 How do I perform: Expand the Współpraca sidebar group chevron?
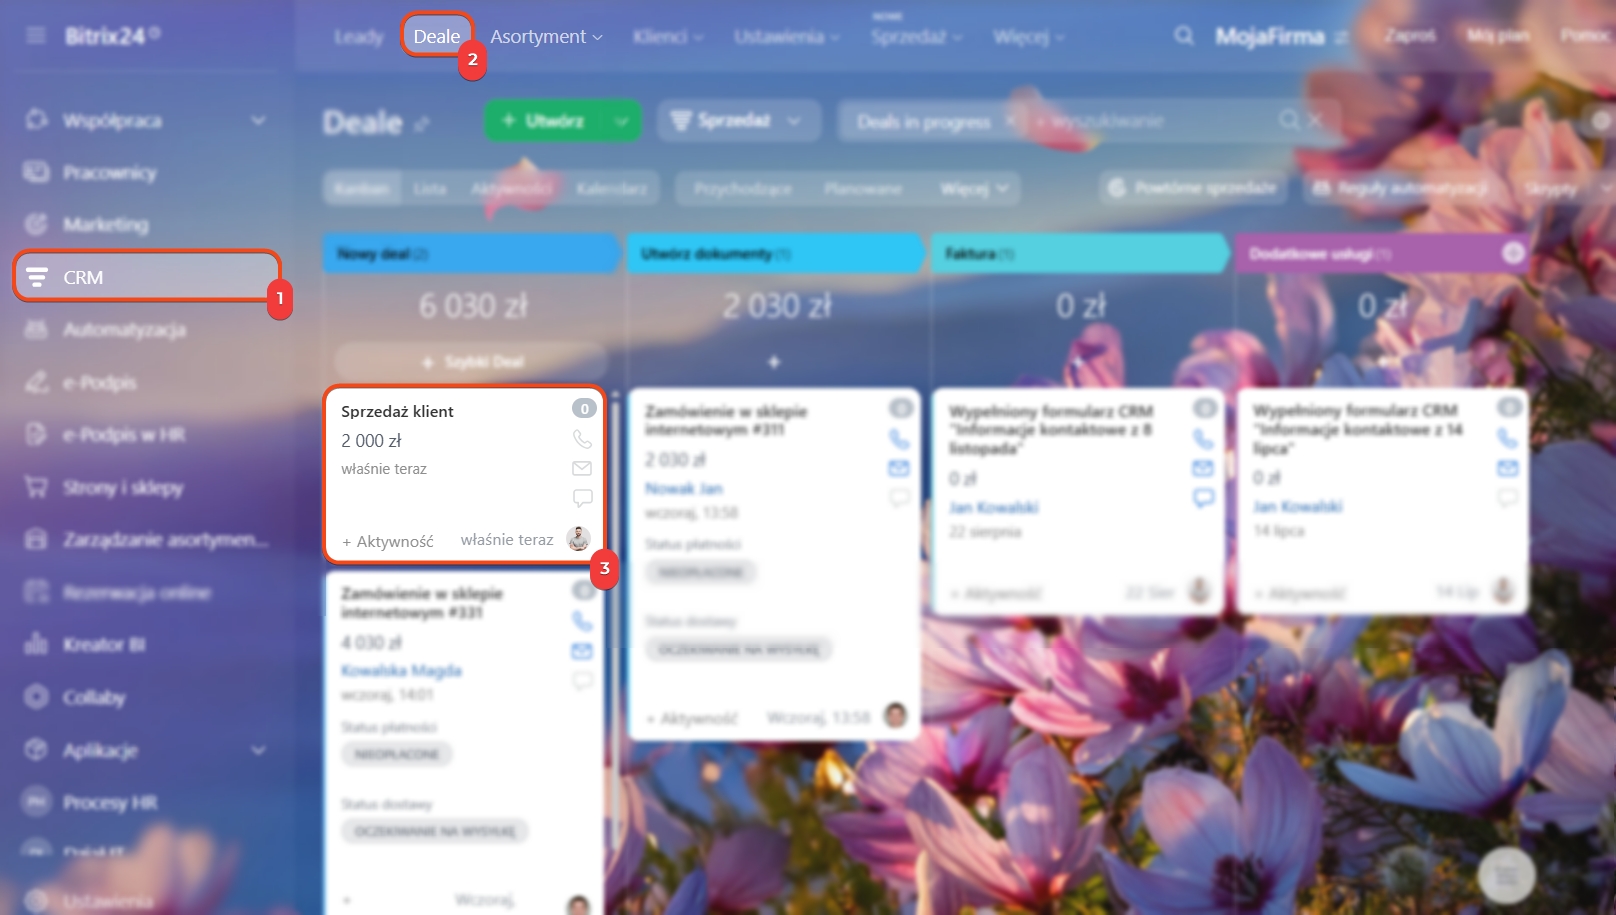(x=259, y=120)
